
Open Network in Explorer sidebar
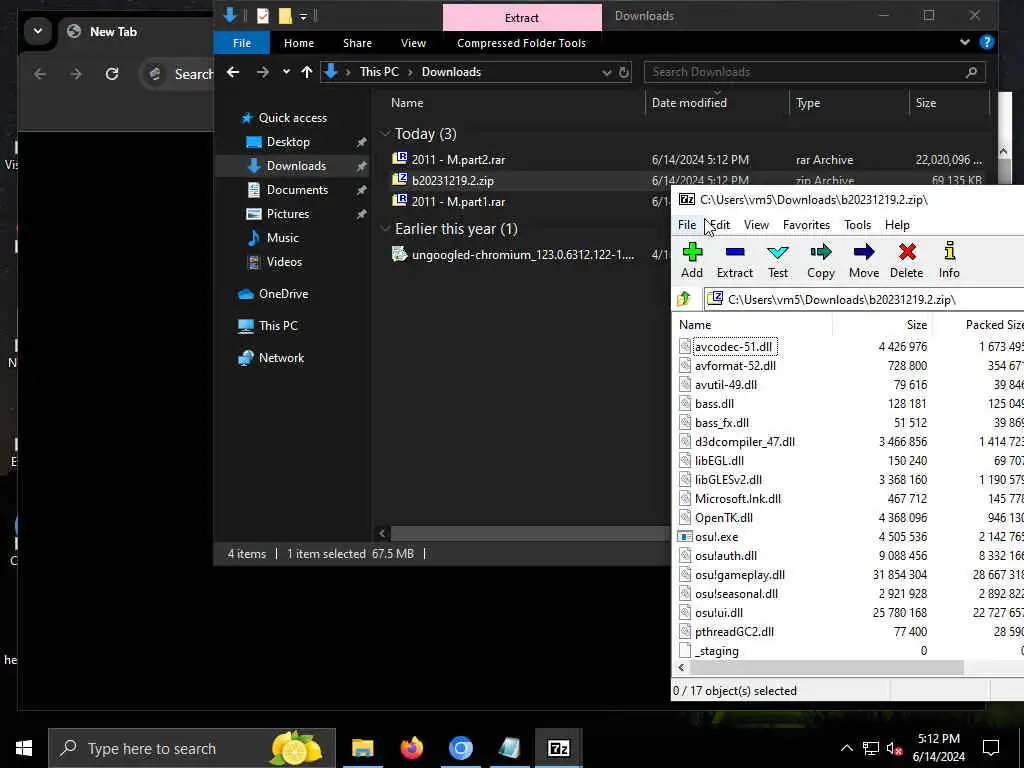pyautogui.click(x=281, y=358)
